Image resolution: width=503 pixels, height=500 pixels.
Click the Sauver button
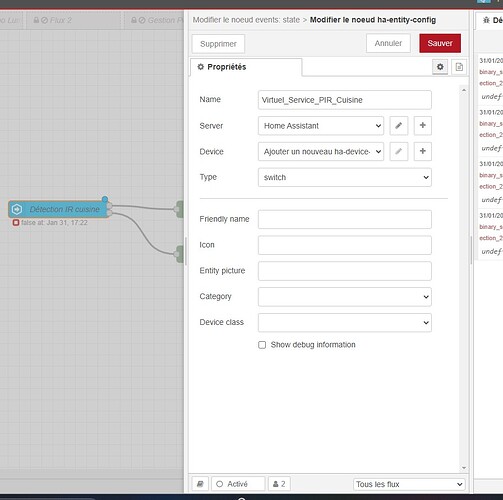[440, 43]
